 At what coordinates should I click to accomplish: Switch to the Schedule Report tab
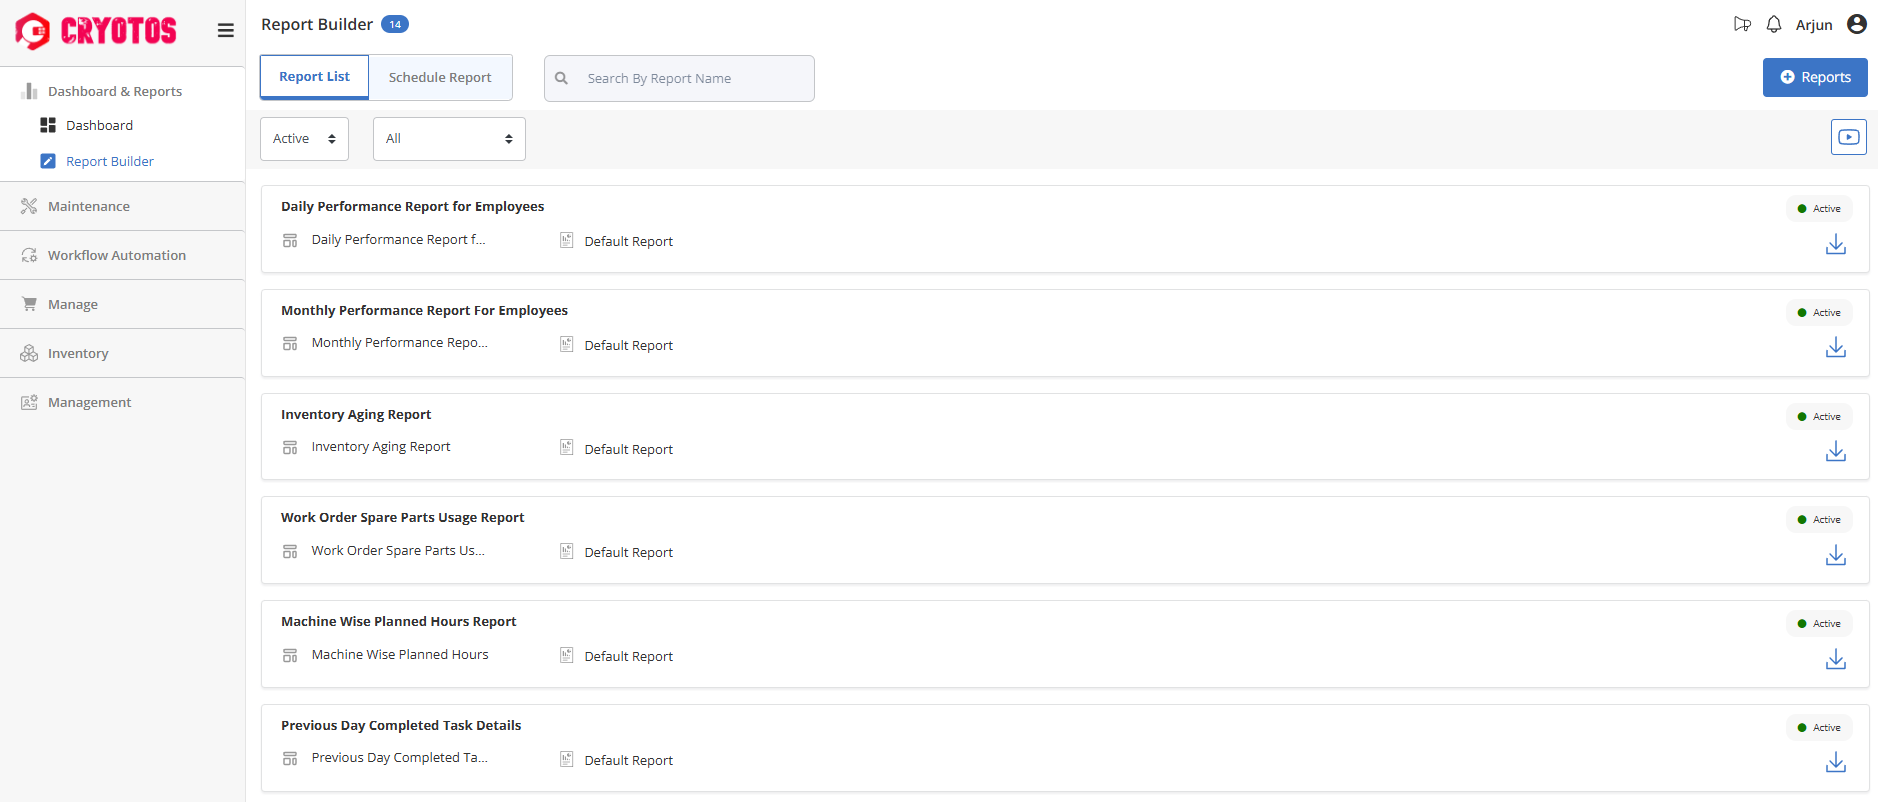pos(440,77)
